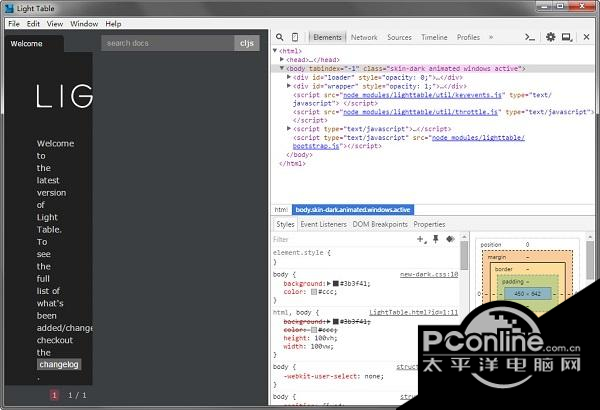
Task: Open DevTools settings gear icon
Action: [551, 37]
